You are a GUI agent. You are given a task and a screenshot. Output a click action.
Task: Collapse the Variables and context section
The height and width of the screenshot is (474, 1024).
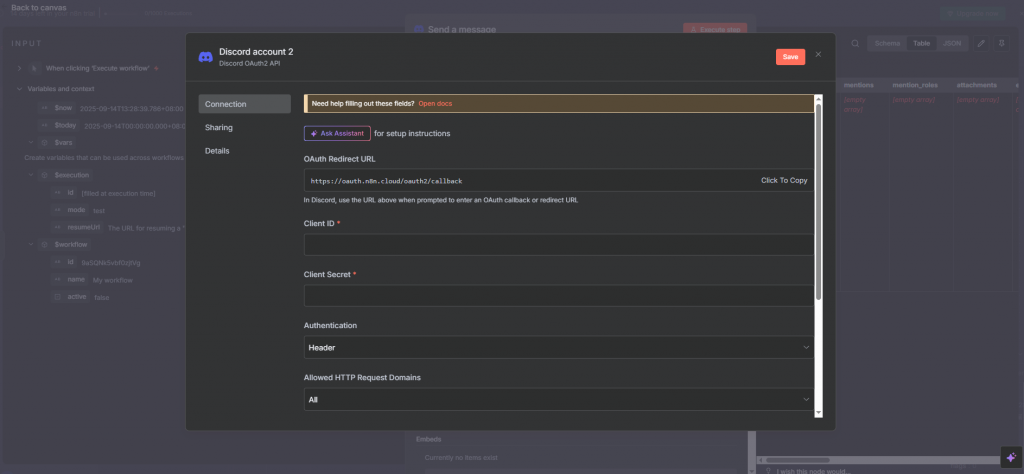click(x=20, y=89)
